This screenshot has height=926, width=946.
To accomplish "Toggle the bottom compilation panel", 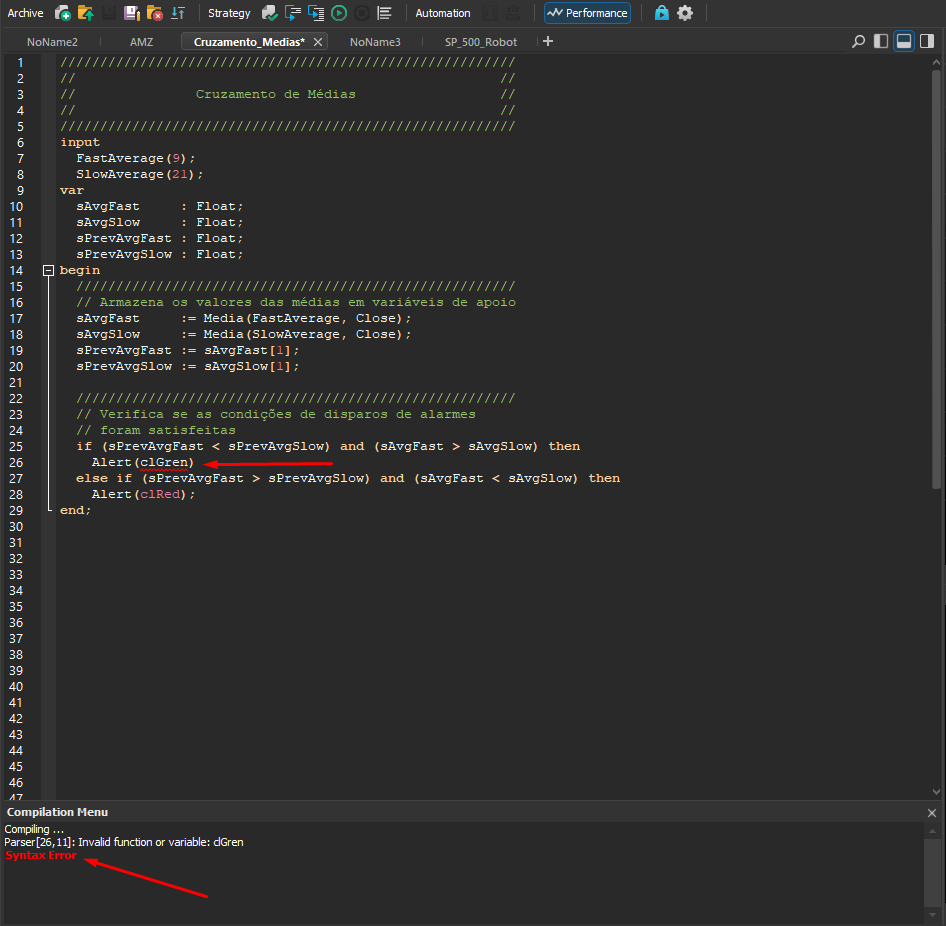I will [x=903, y=41].
